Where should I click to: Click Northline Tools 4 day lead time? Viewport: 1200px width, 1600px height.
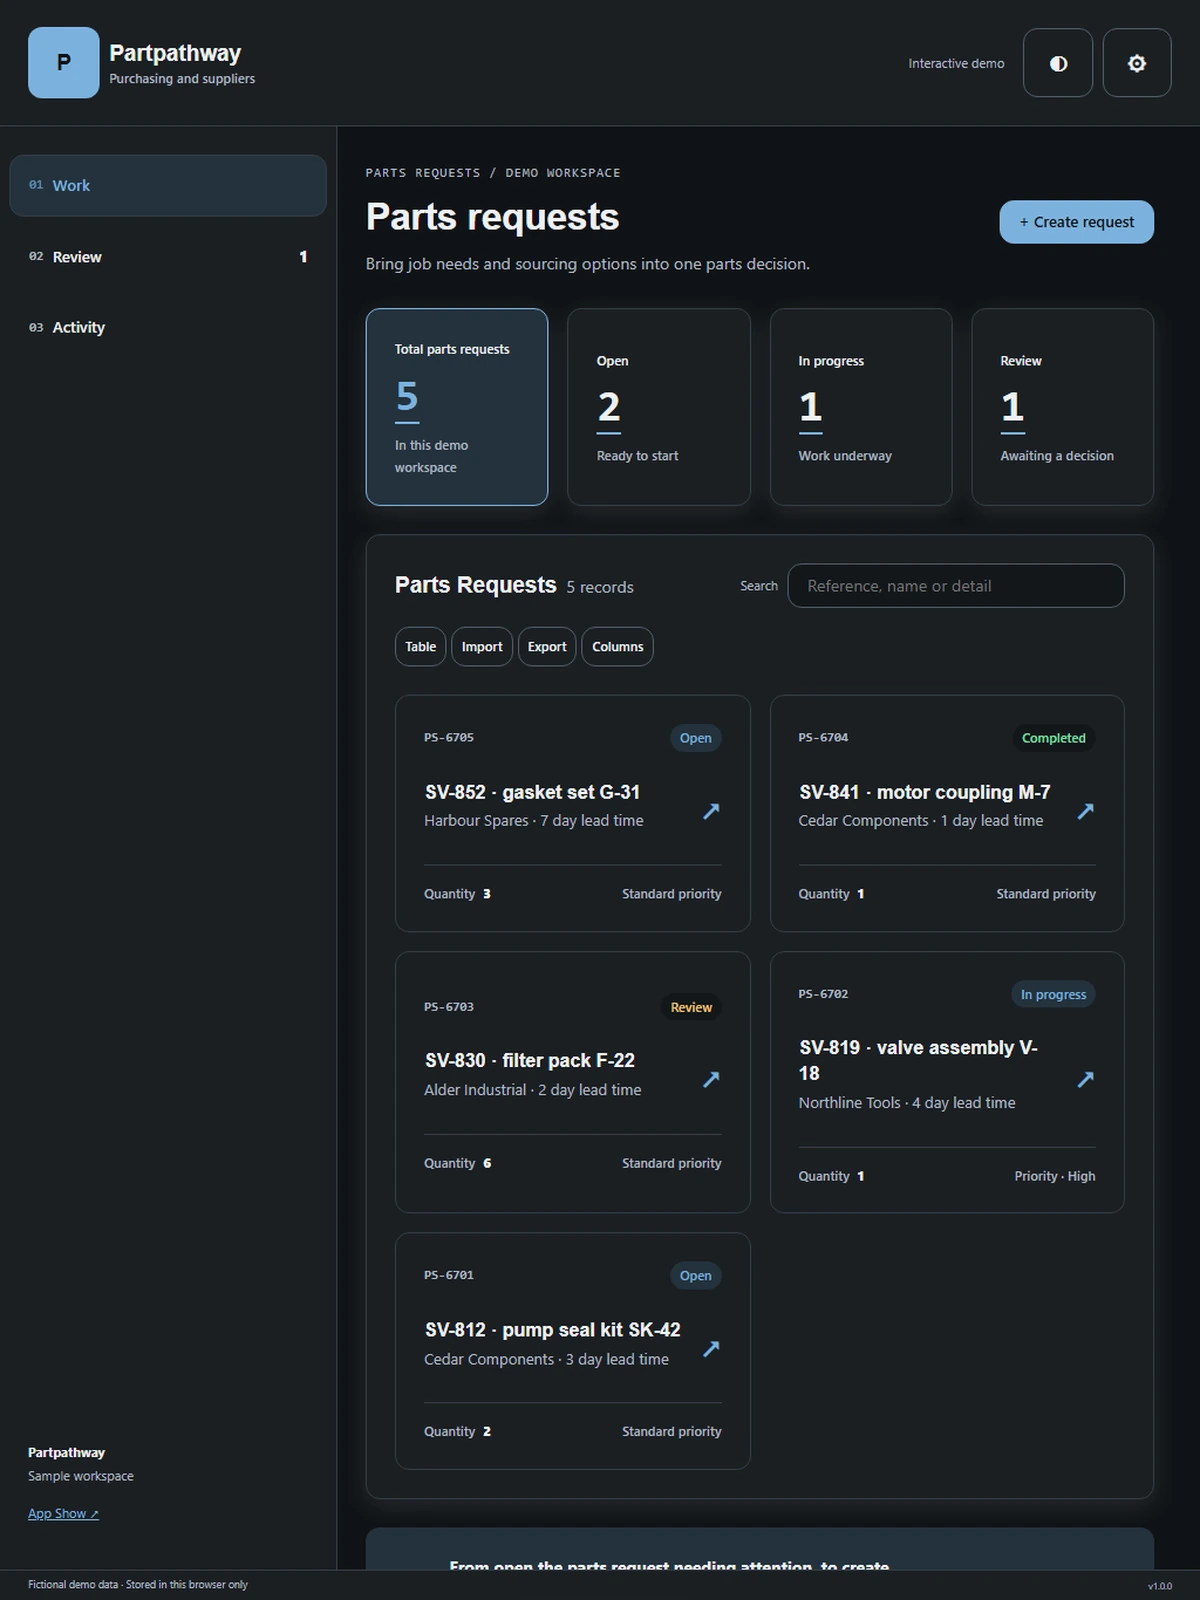tap(907, 1102)
